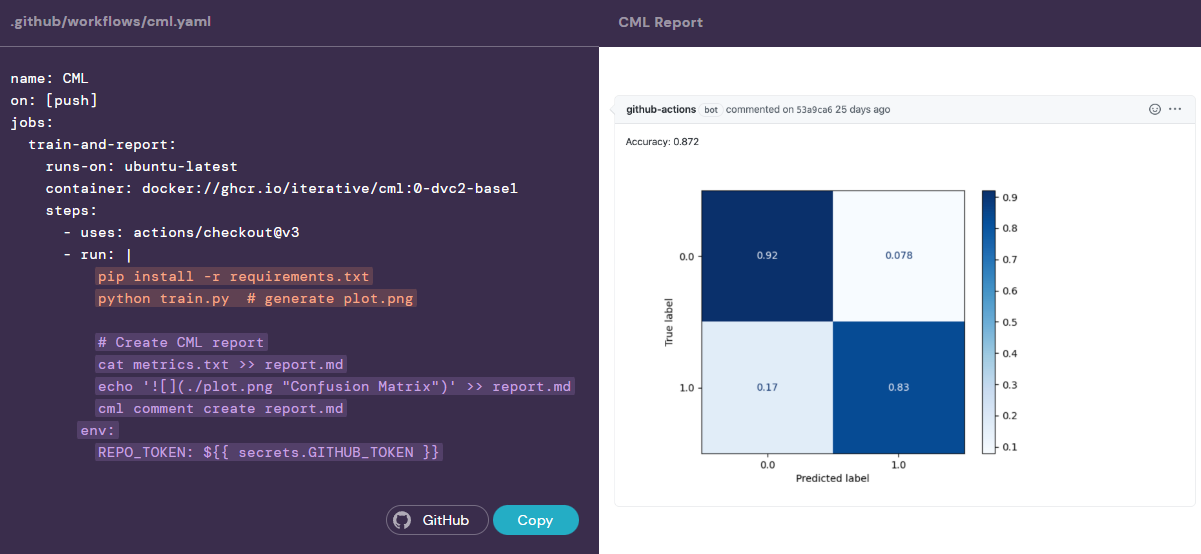Click the github-actions author name
Image resolution: width=1201 pixels, height=554 pixels.
pyautogui.click(x=661, y=109)
